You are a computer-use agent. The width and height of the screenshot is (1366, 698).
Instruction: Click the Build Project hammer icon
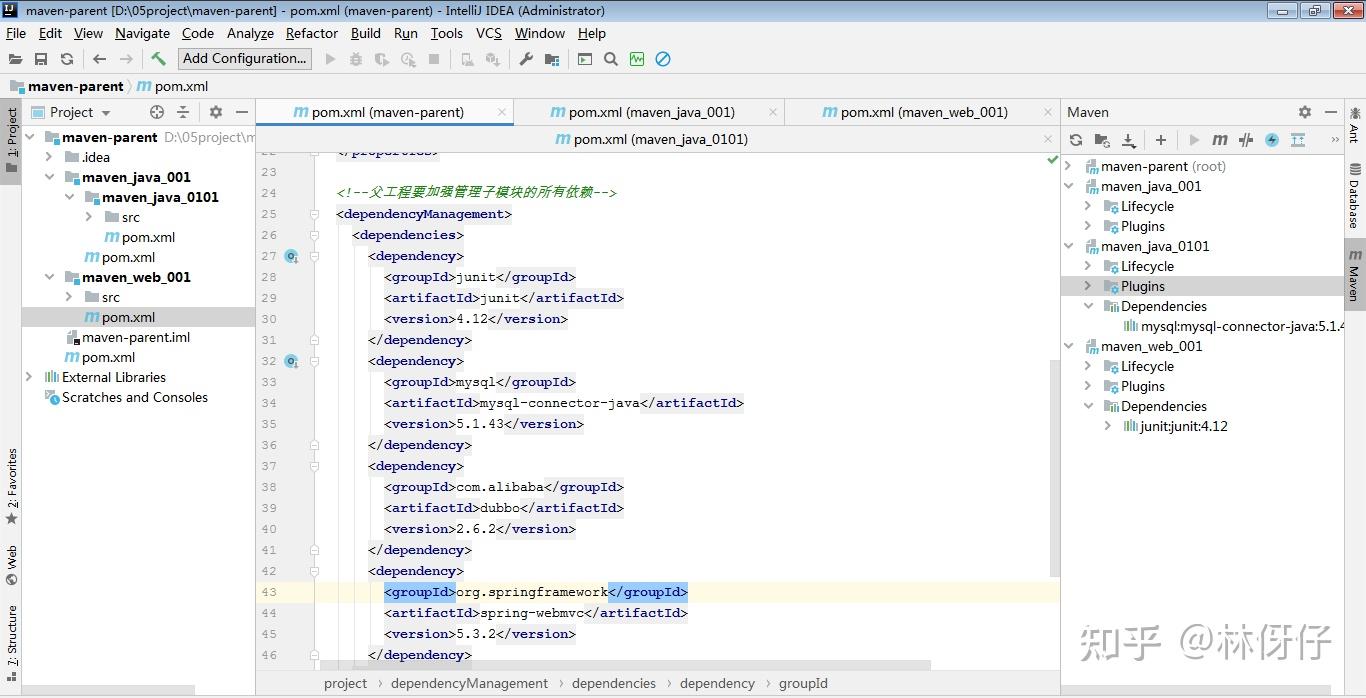158,59
